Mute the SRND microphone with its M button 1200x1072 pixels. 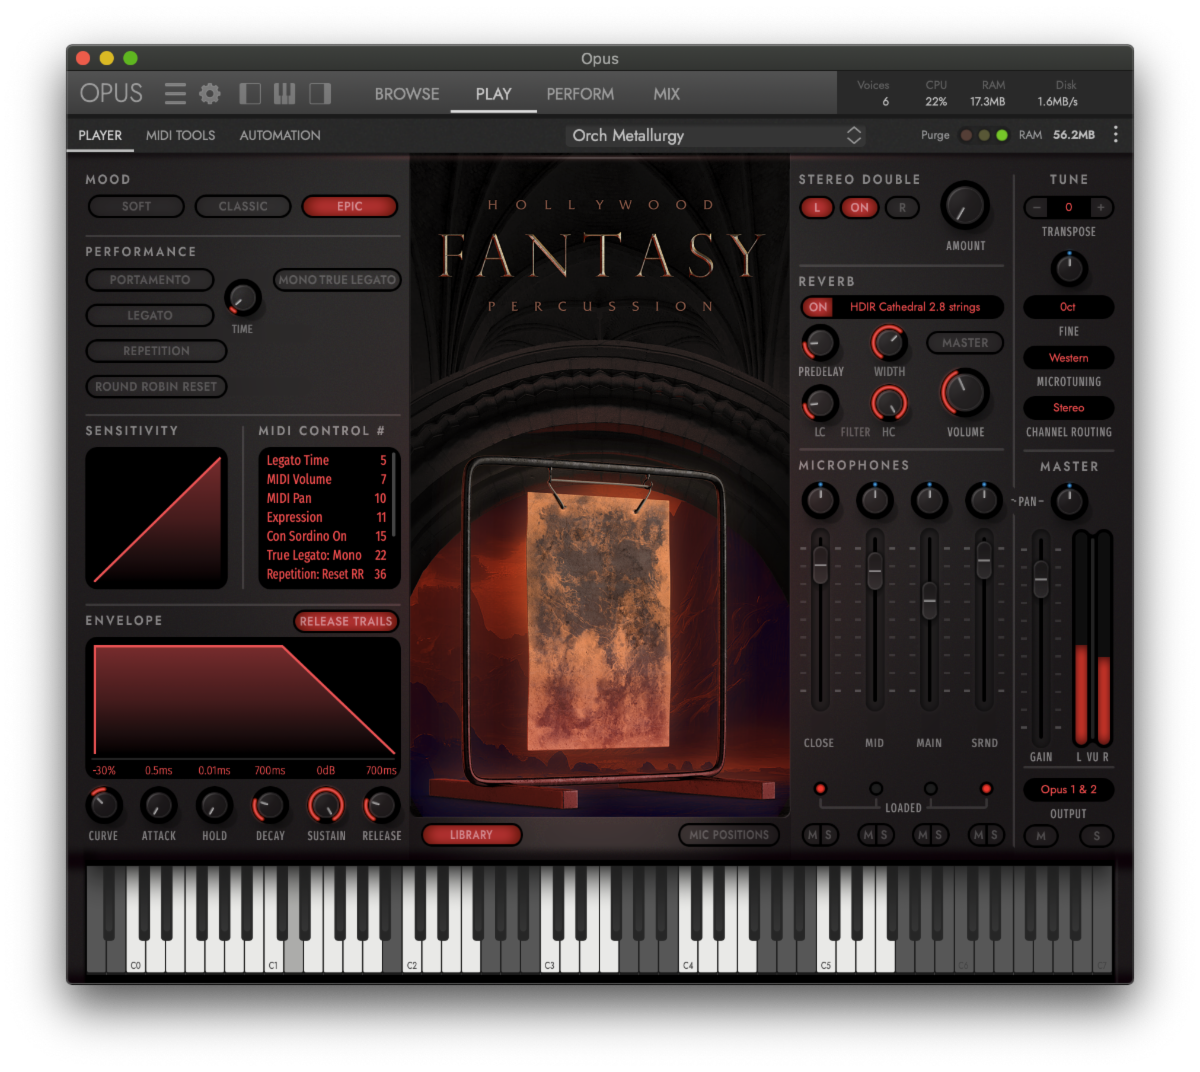coord(977,835)
